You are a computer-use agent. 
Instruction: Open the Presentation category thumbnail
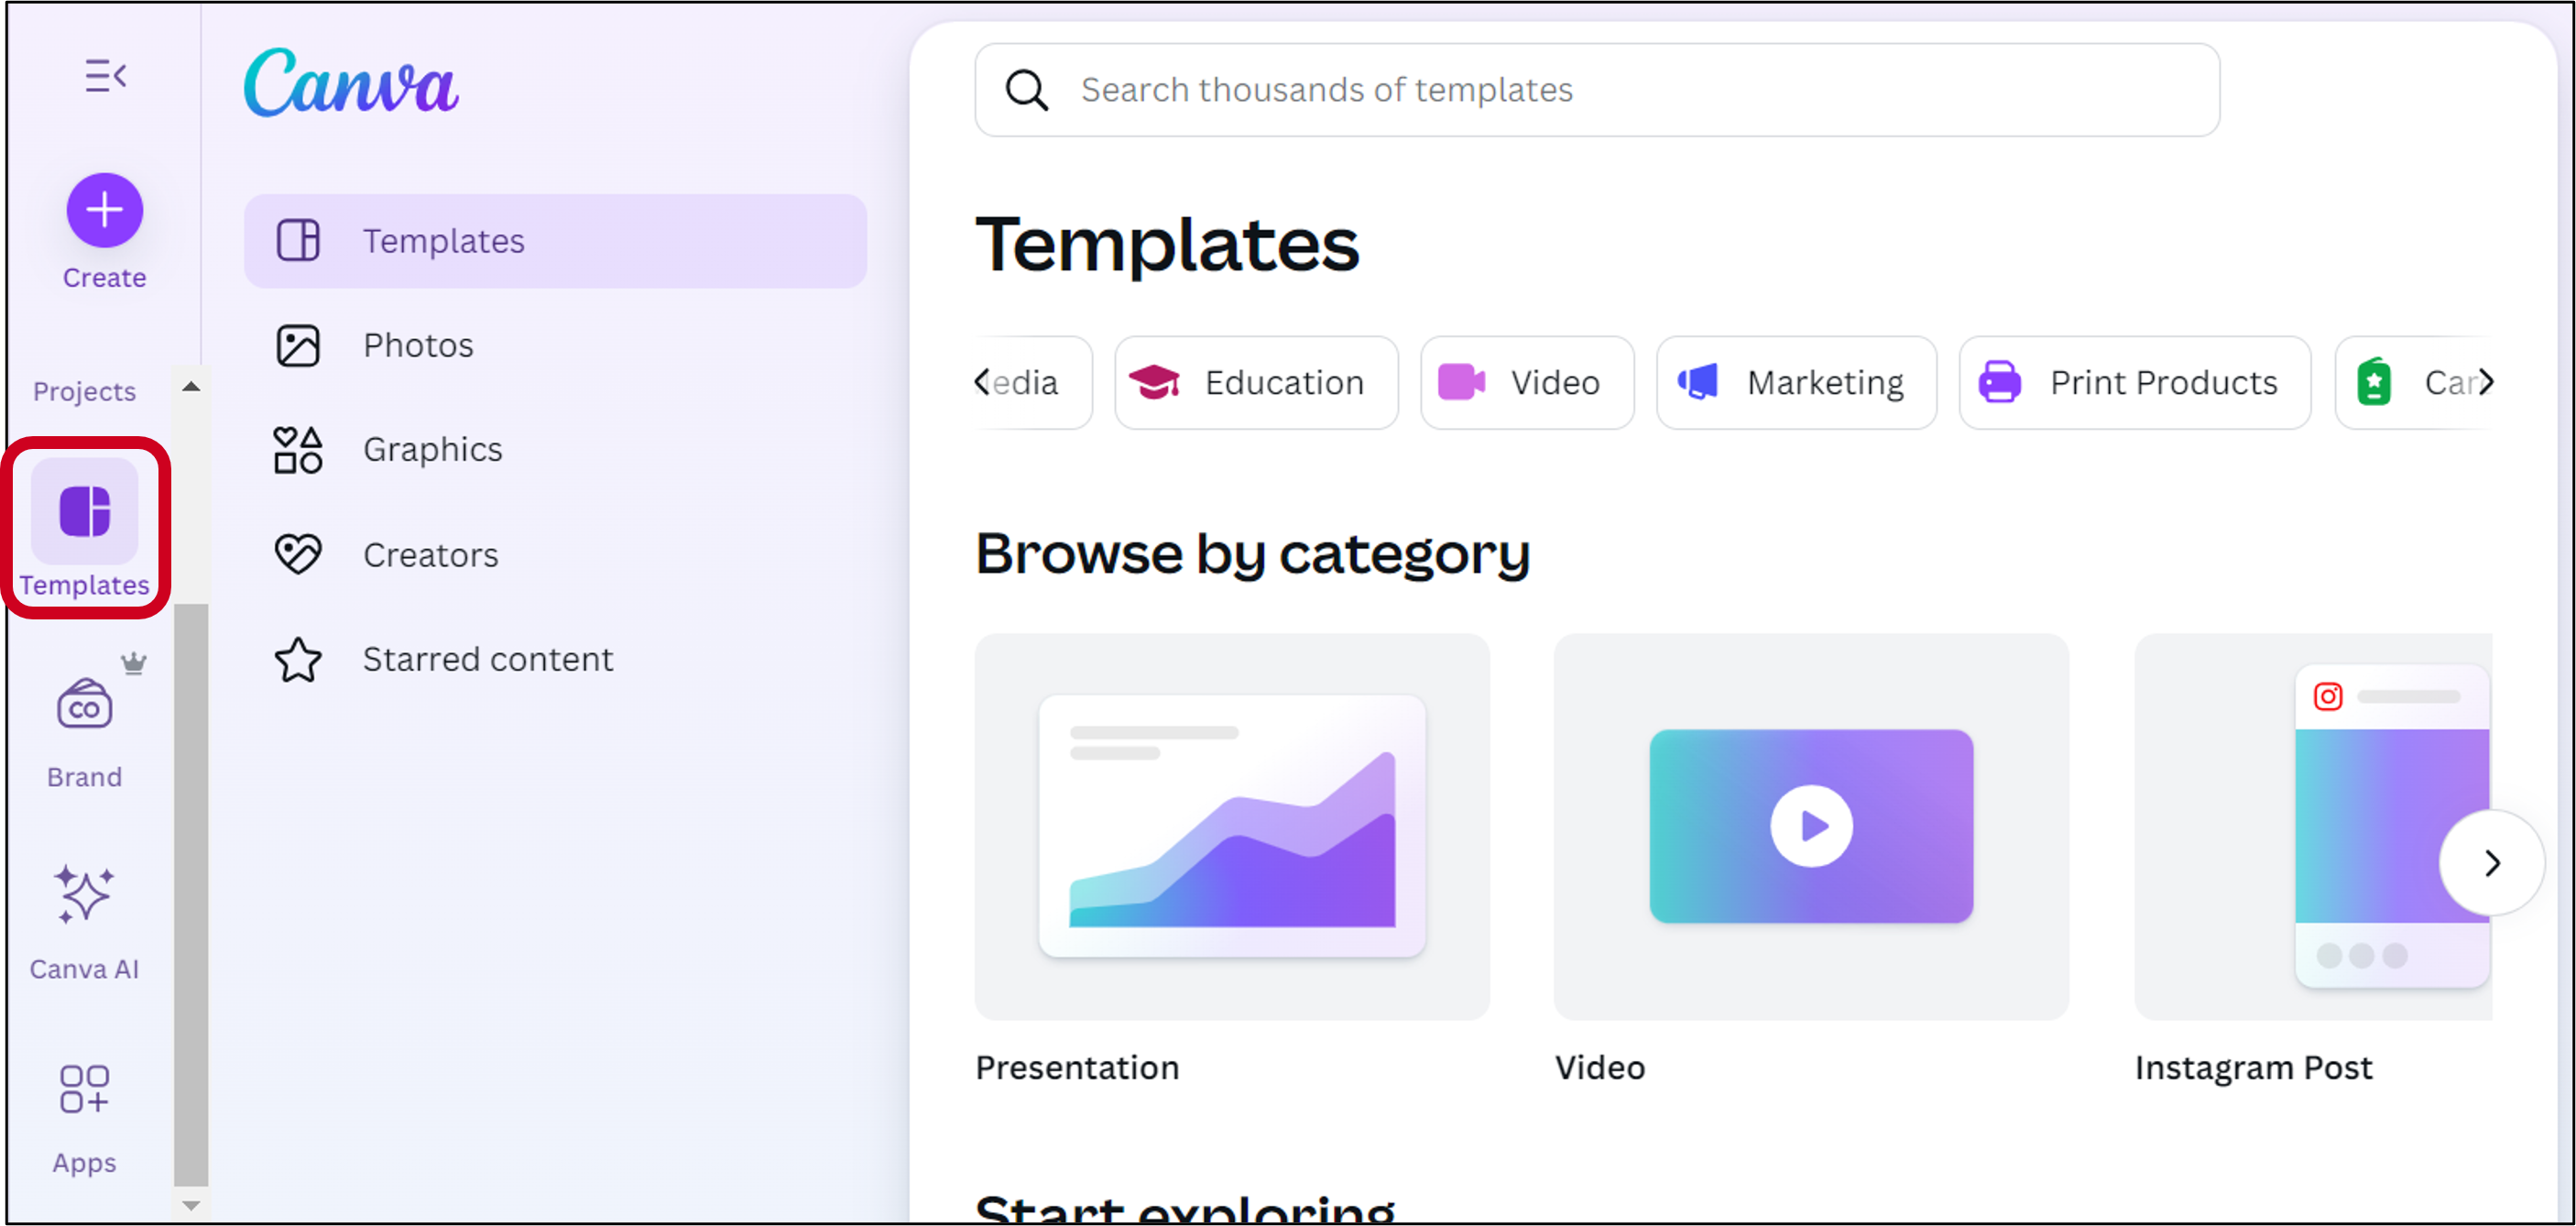1232,826
